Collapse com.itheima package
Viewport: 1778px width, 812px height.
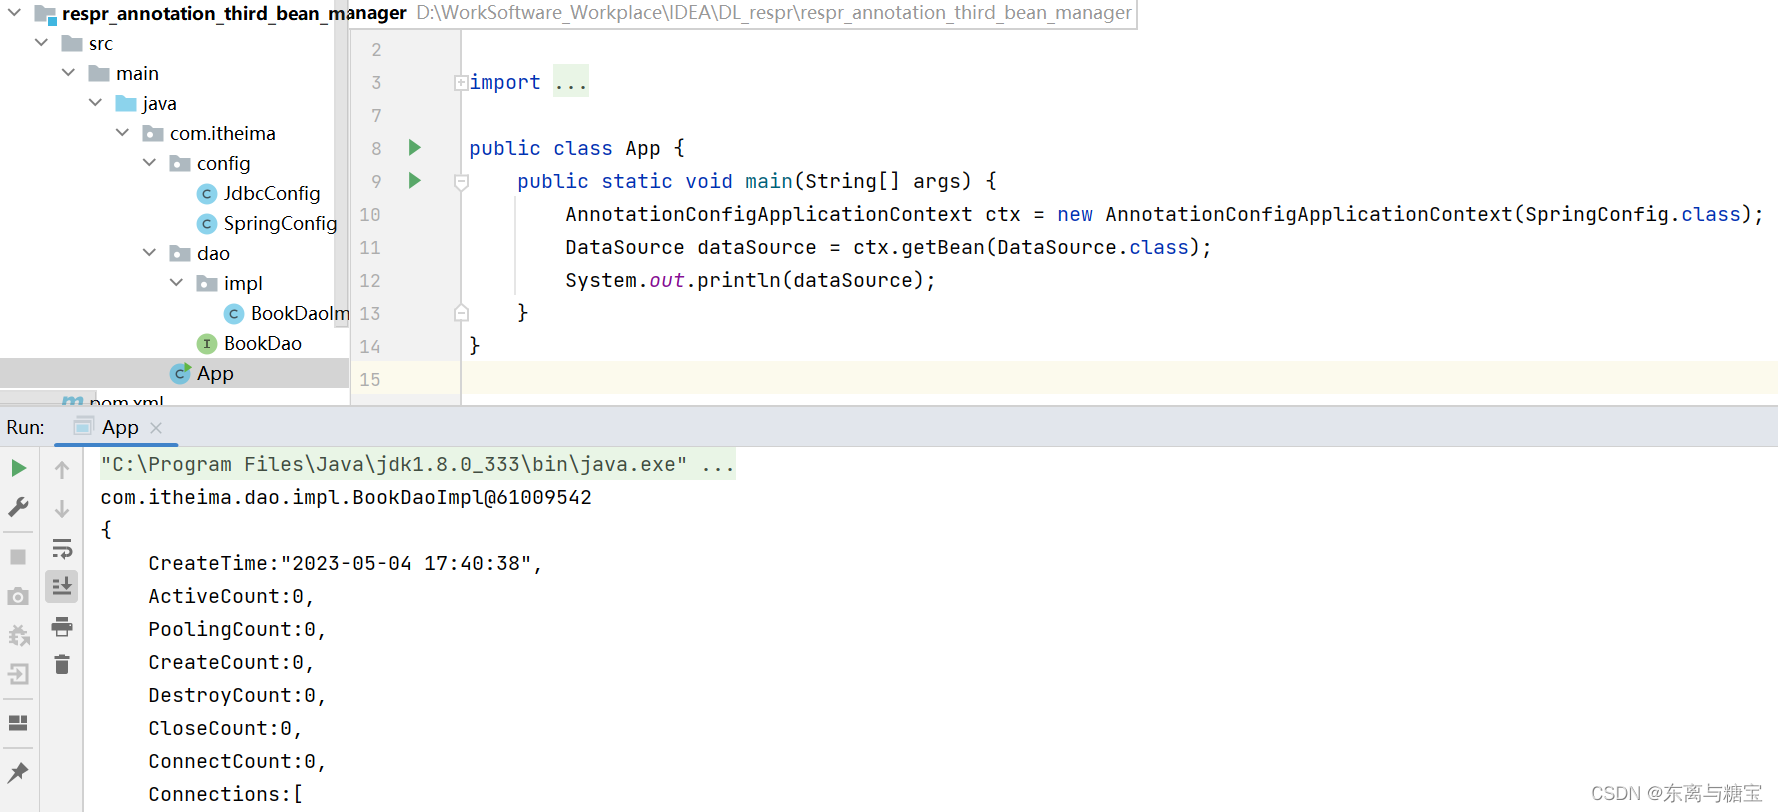tap(122, 133)
